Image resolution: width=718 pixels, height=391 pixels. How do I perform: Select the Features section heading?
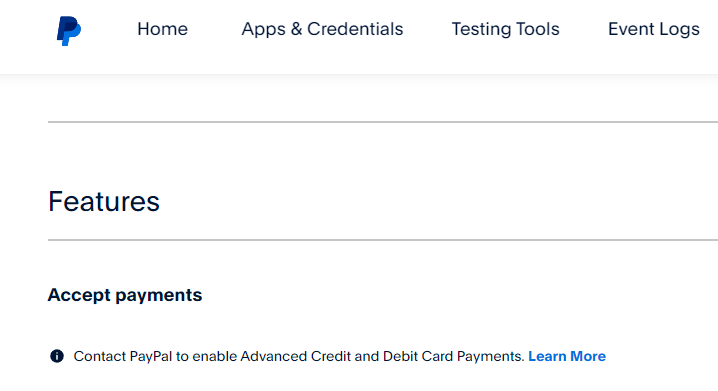click(x=104, y=201)
